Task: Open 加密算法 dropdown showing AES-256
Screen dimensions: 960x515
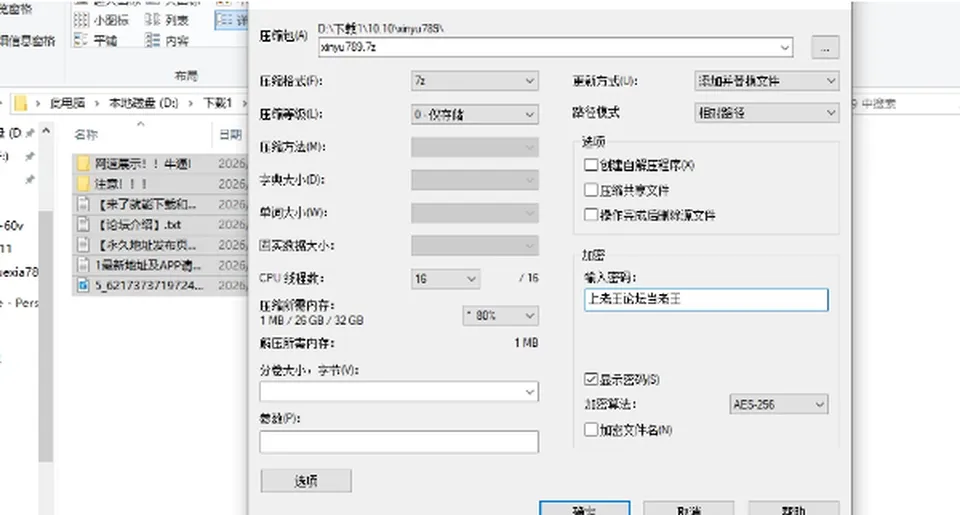Action: pyautogui.click(x=779, y=404)
